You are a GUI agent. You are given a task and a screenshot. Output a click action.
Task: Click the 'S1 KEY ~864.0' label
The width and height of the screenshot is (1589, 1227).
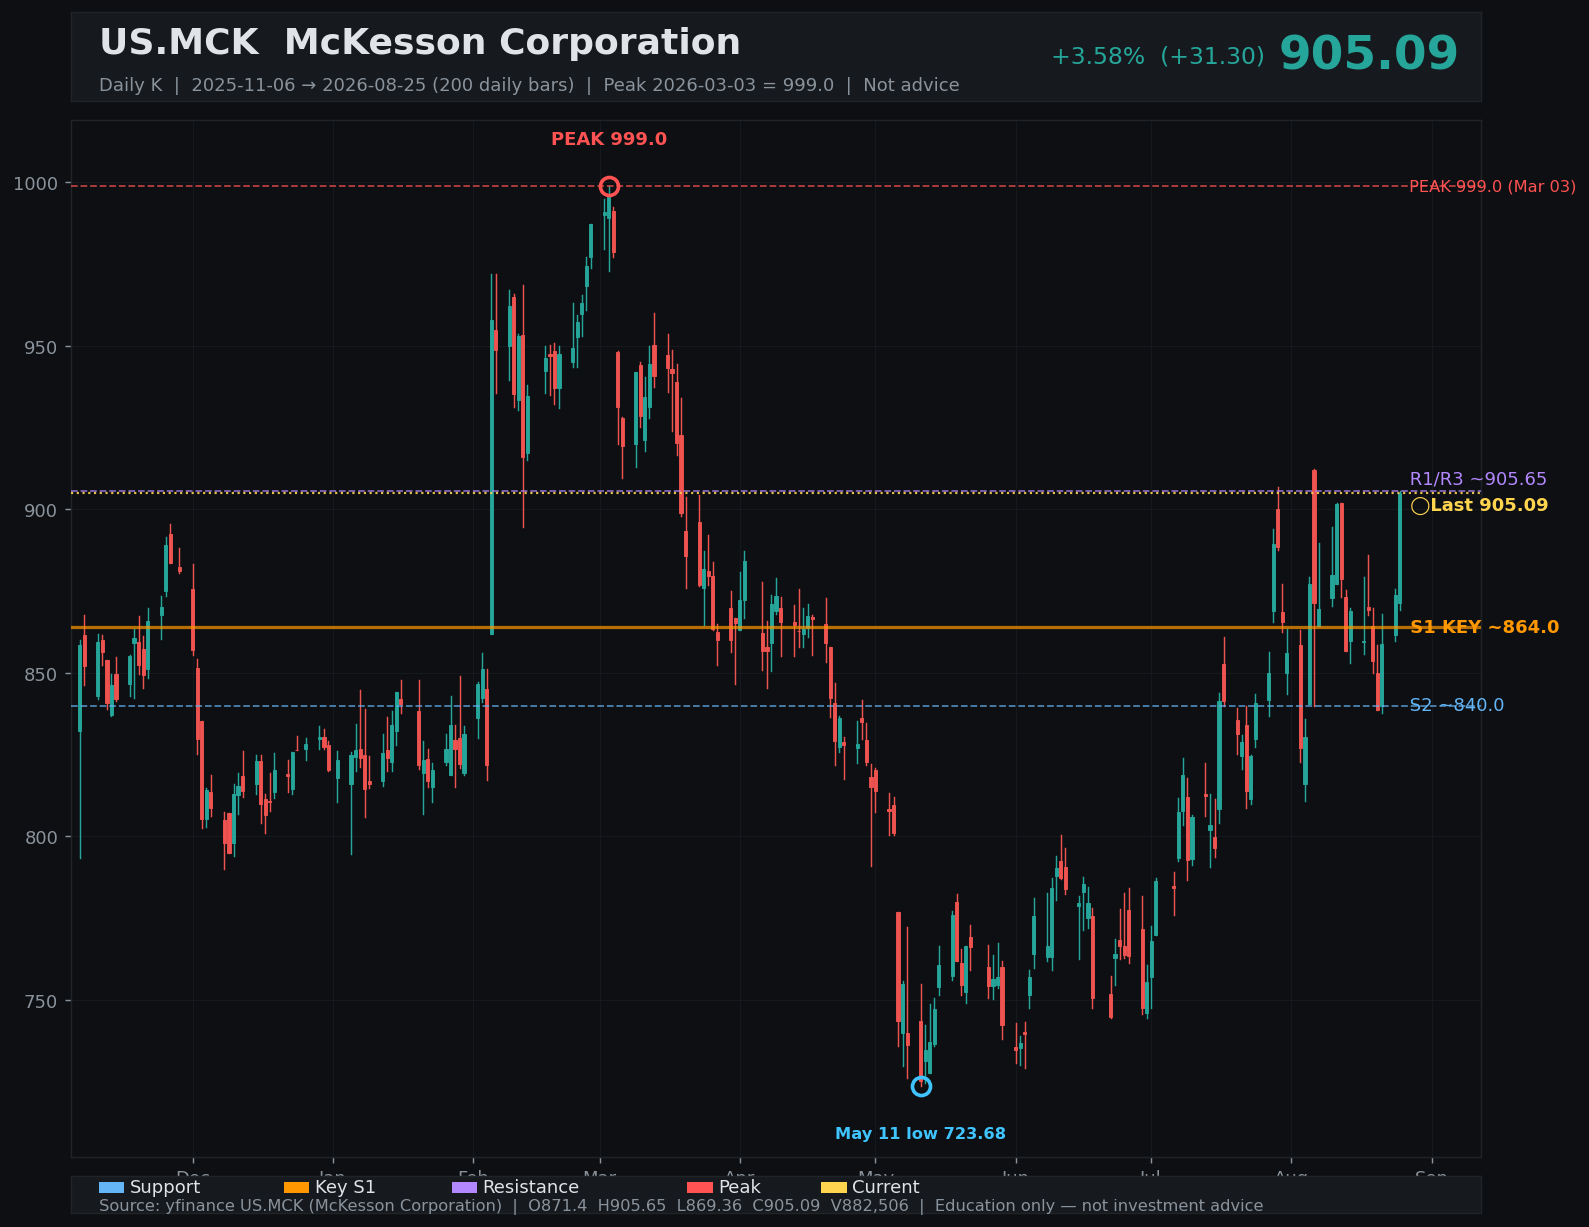(1484, 628)
